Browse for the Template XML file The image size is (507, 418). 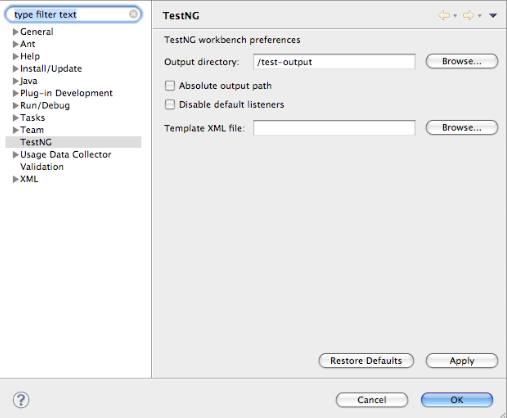(x=462, y=128)
